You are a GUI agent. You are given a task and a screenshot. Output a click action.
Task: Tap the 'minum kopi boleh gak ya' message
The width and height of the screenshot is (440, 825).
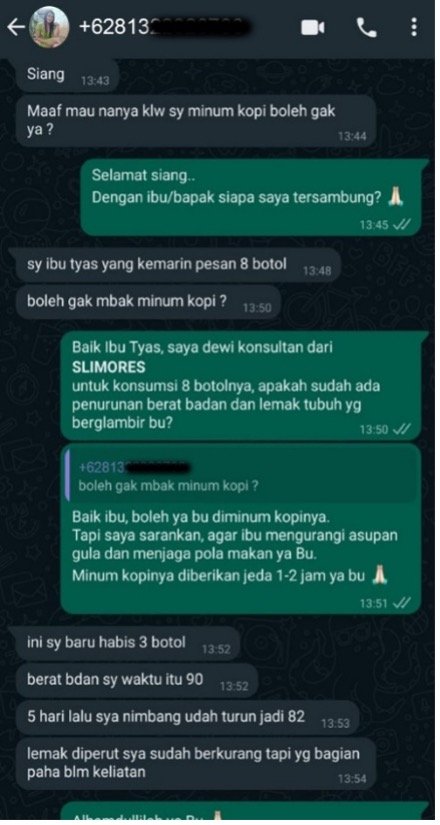point(196,120)
